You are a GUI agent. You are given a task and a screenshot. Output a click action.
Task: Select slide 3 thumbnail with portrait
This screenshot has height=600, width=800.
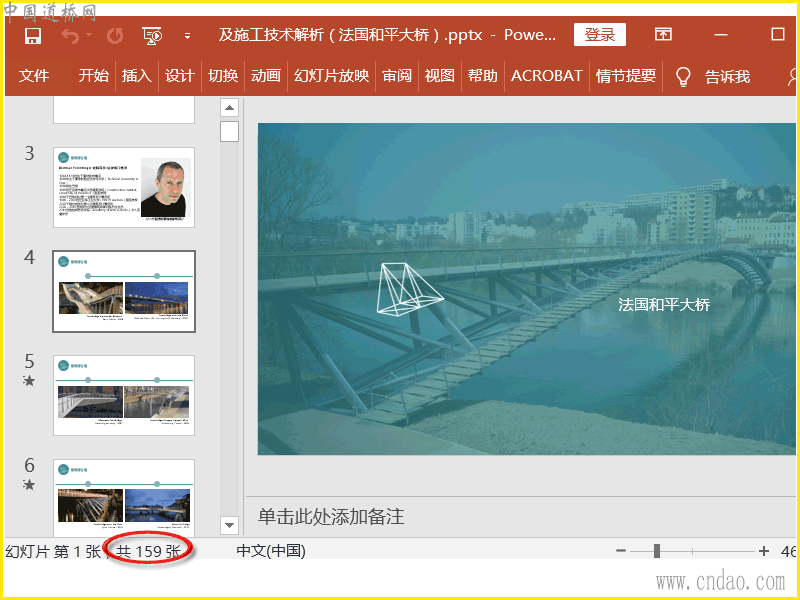[124, 187]
